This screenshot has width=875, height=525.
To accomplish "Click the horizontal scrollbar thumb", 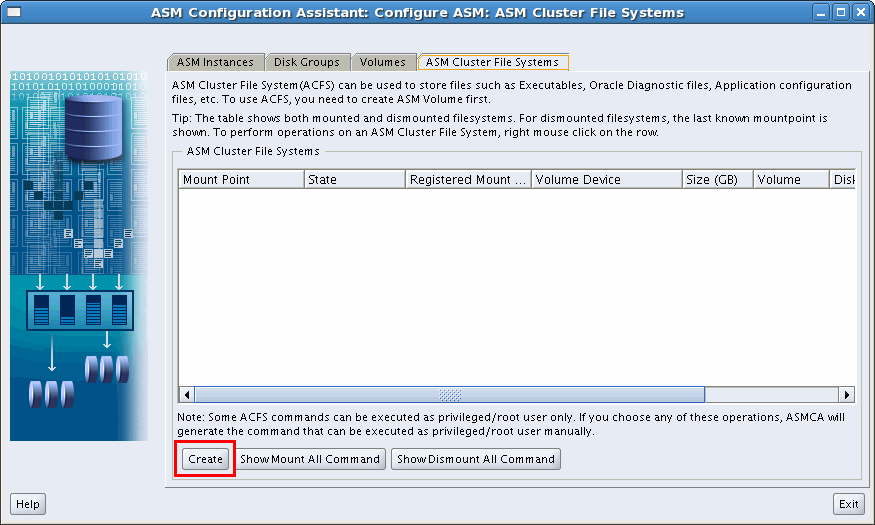I will (450, 395).
